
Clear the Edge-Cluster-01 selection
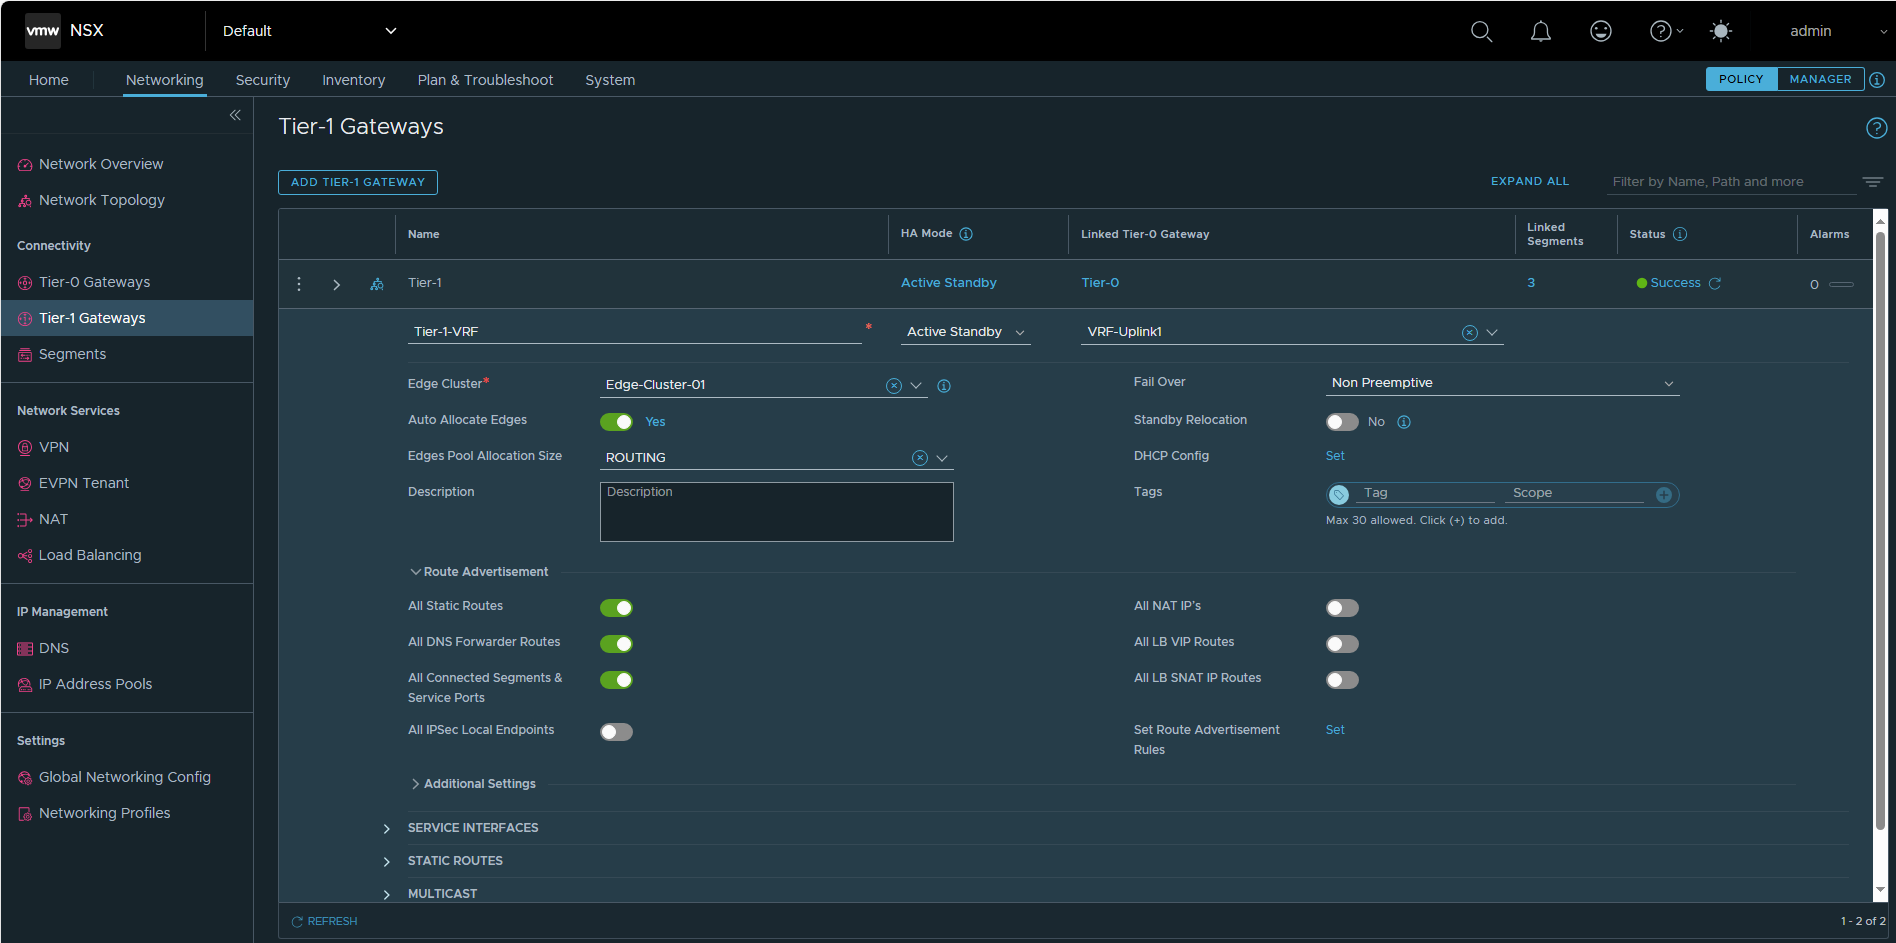[894, 386]
